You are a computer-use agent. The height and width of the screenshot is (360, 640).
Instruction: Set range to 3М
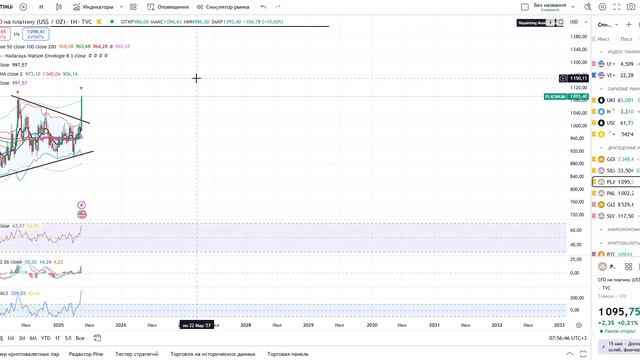22,338
